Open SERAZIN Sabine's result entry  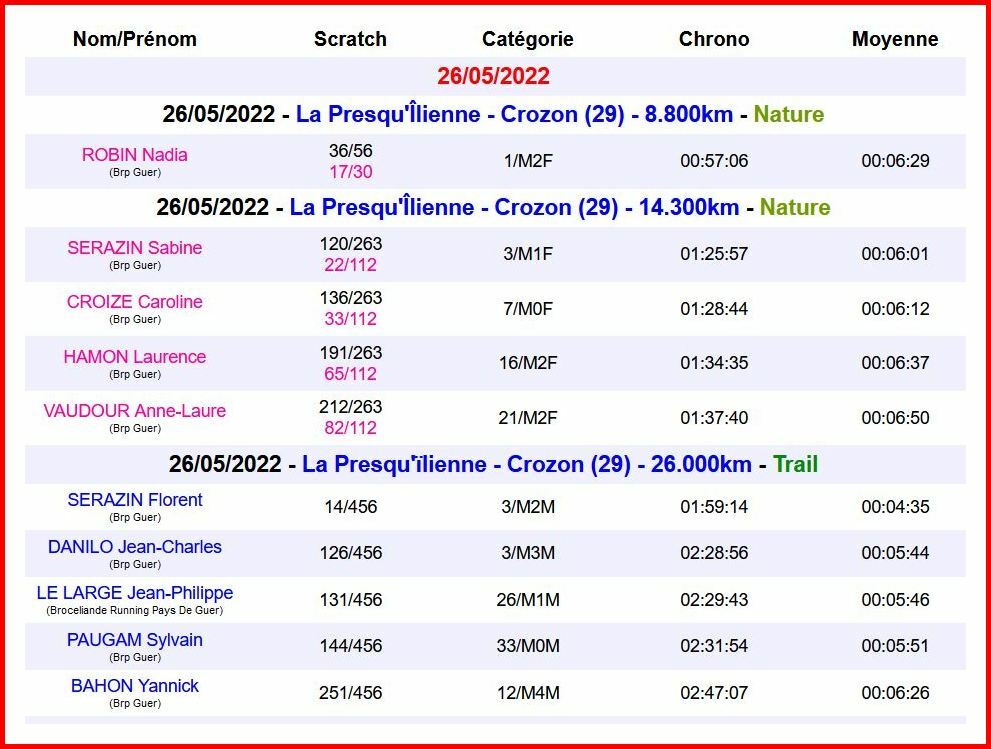[x=134, y=248]
